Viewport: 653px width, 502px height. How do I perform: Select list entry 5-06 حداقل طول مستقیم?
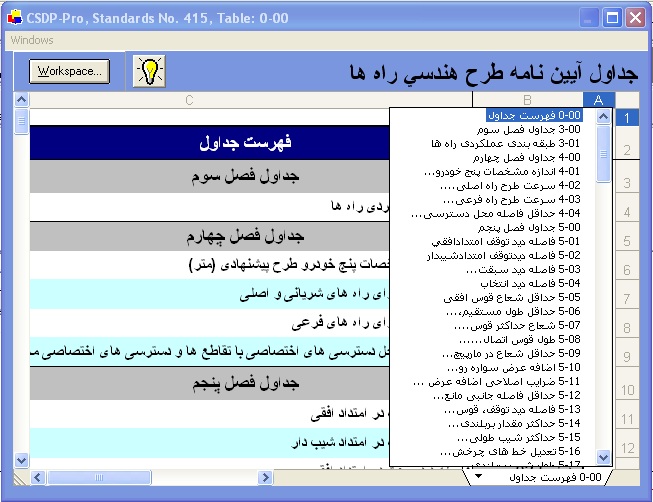coord(513,312)
